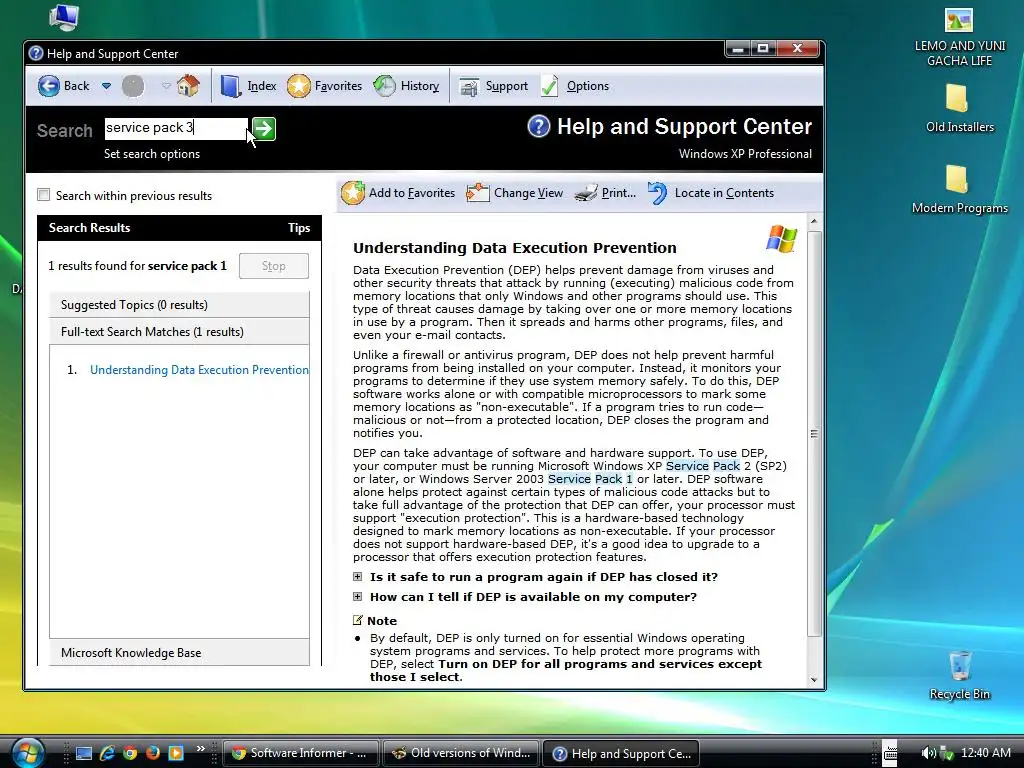Click the on-screen keyboard tray icon
This screenshot has width=1024, height=768.
pyautogui.click(x=890, y=752)
